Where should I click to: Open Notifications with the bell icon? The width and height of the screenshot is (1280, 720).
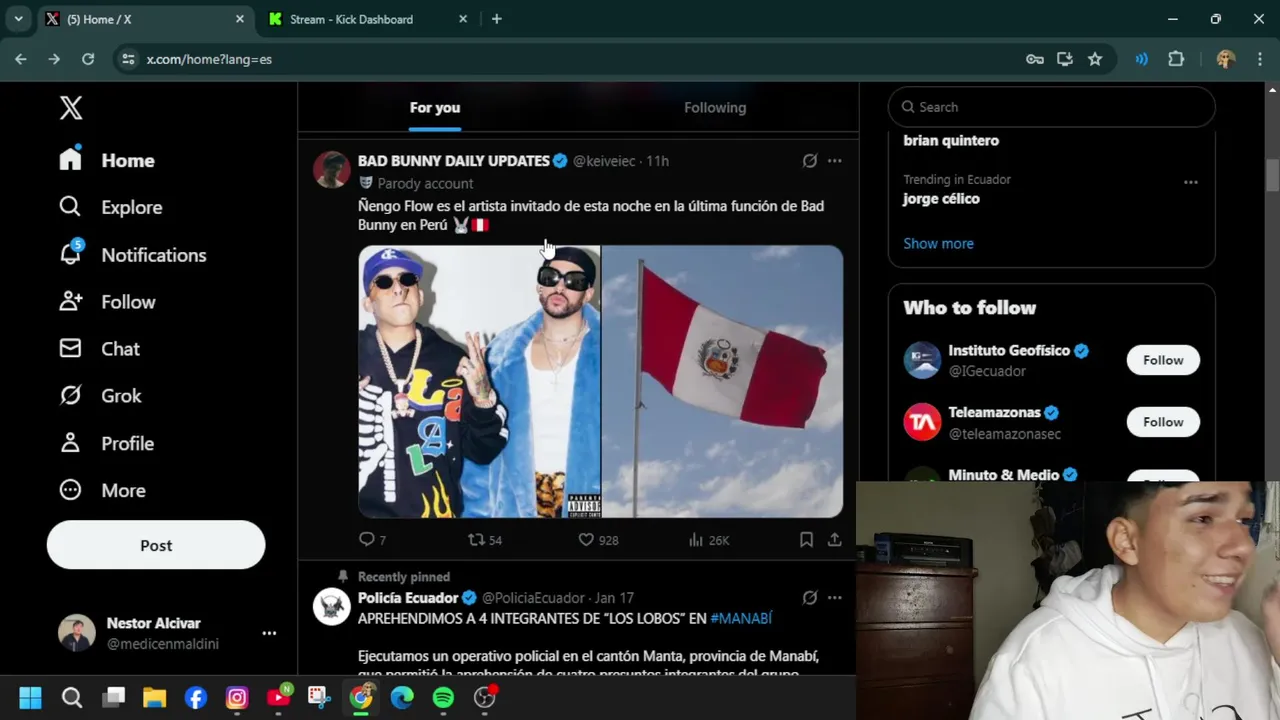coord(132,255)
